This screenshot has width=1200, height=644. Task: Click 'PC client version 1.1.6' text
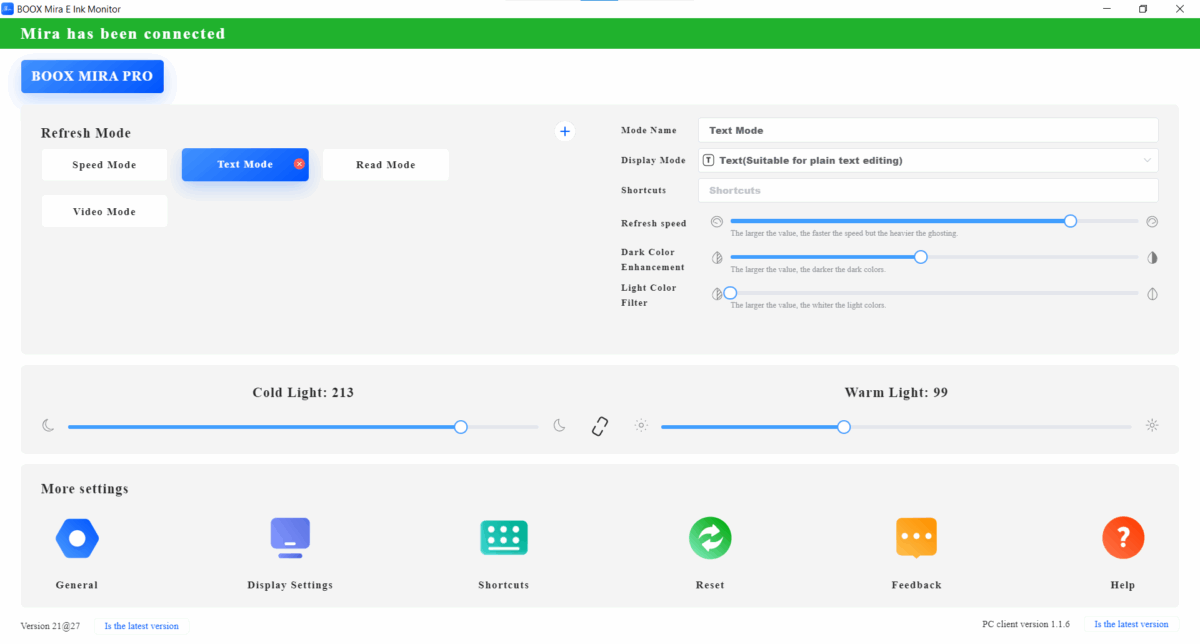click(1026, 624)
